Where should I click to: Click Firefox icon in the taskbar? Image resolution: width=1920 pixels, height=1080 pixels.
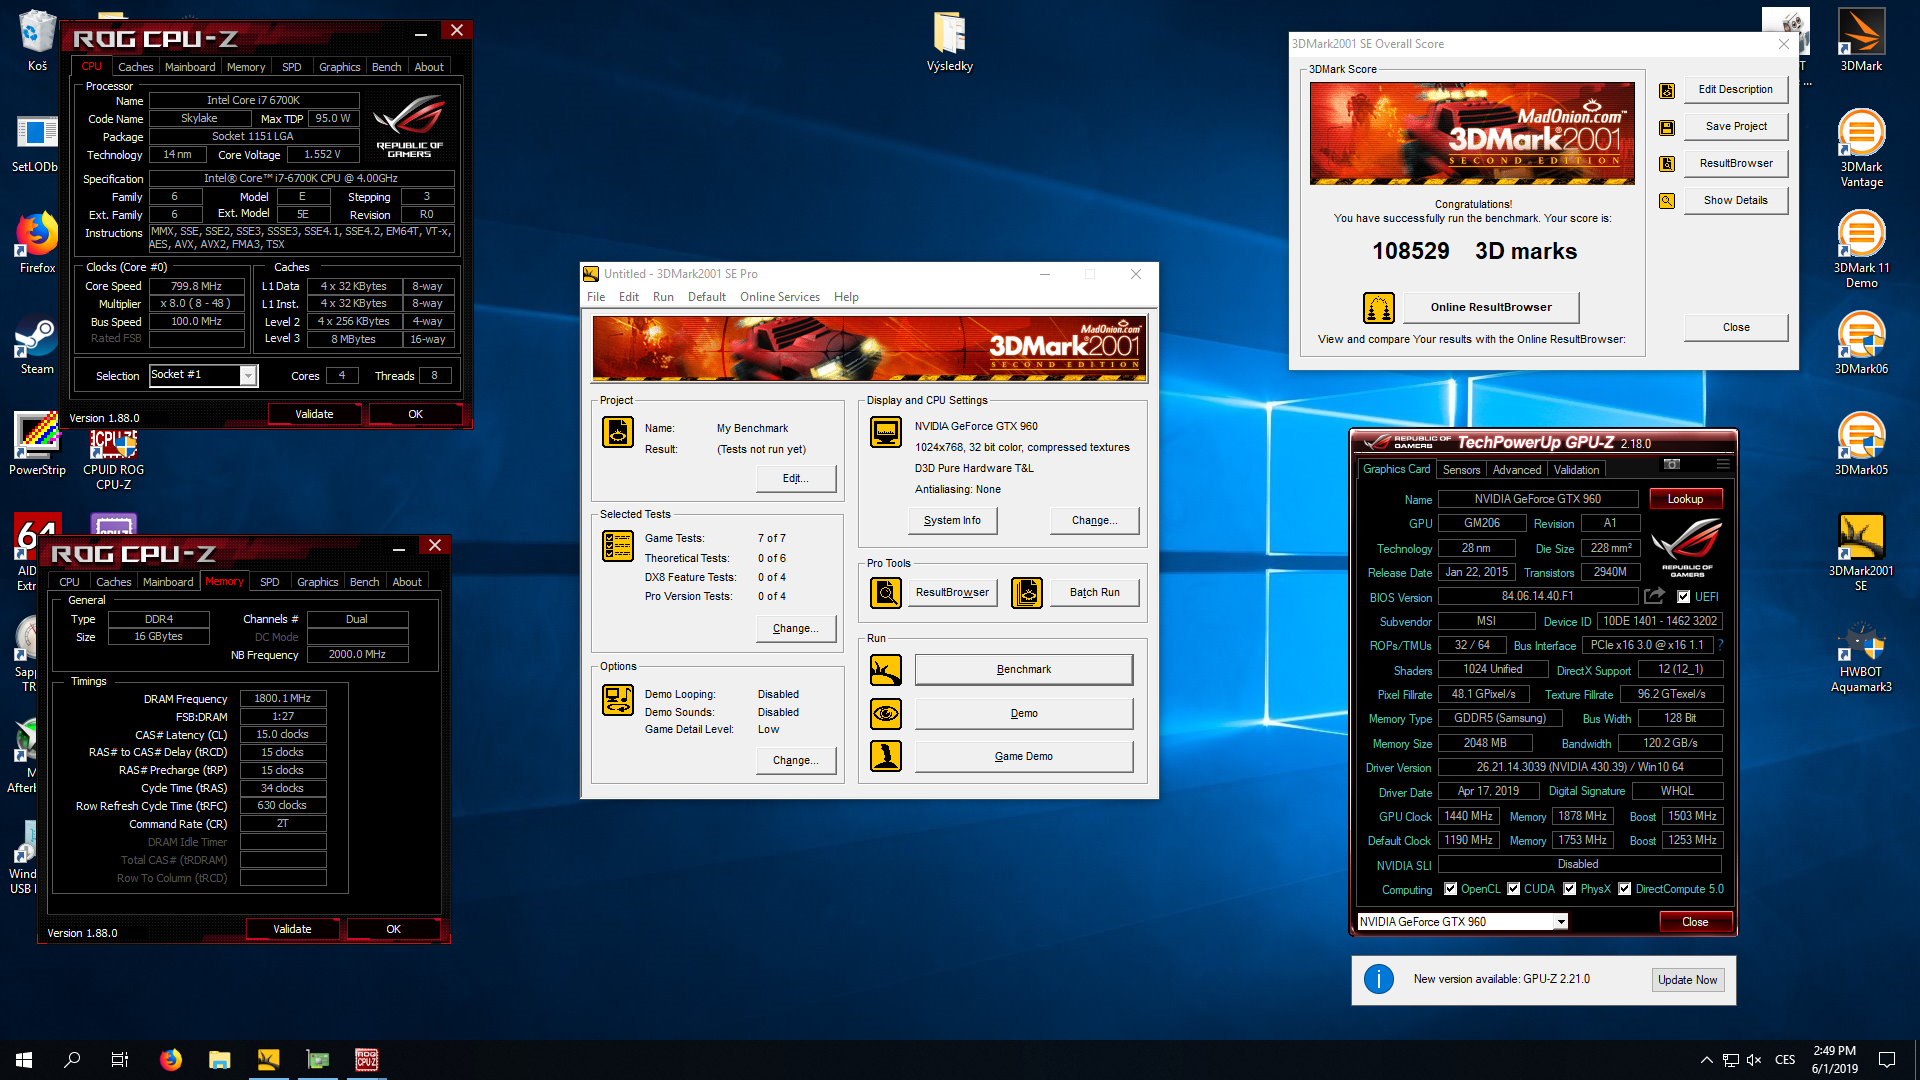[x=171, y=1060]
